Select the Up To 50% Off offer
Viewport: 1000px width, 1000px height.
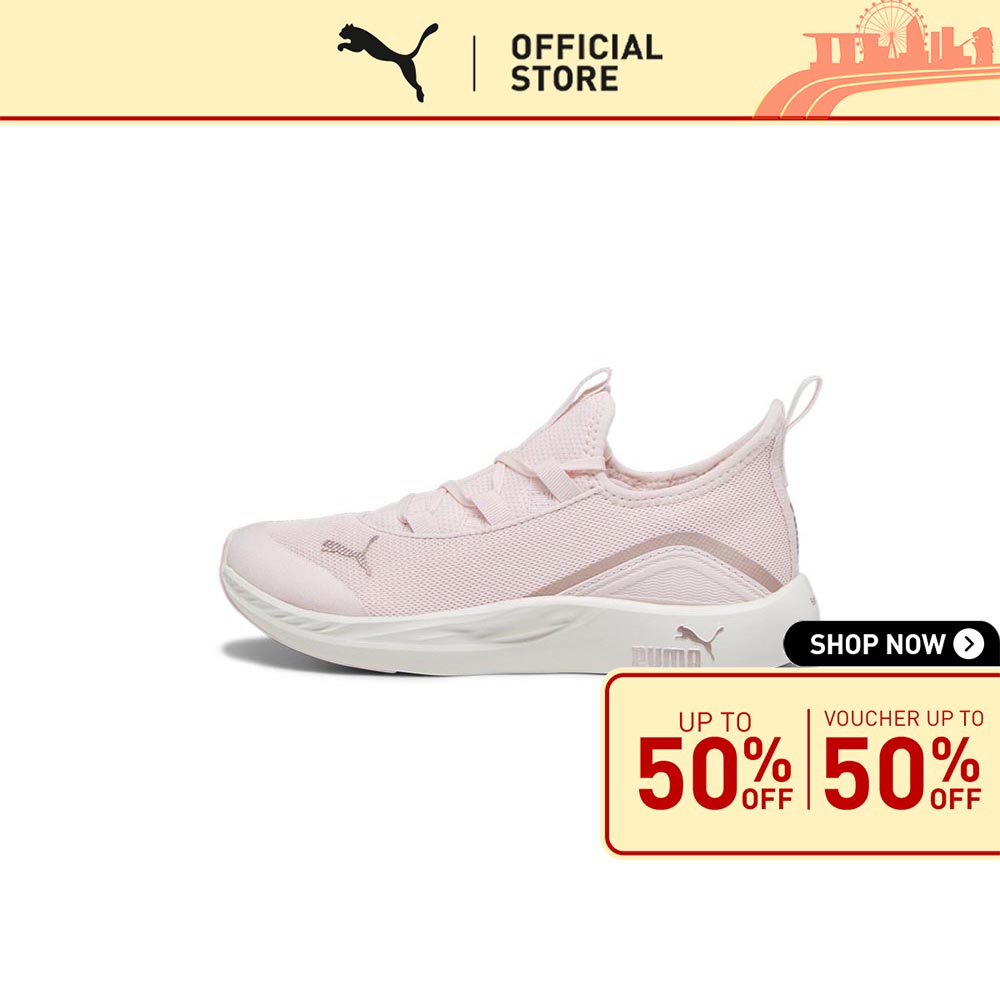point(715,761)
